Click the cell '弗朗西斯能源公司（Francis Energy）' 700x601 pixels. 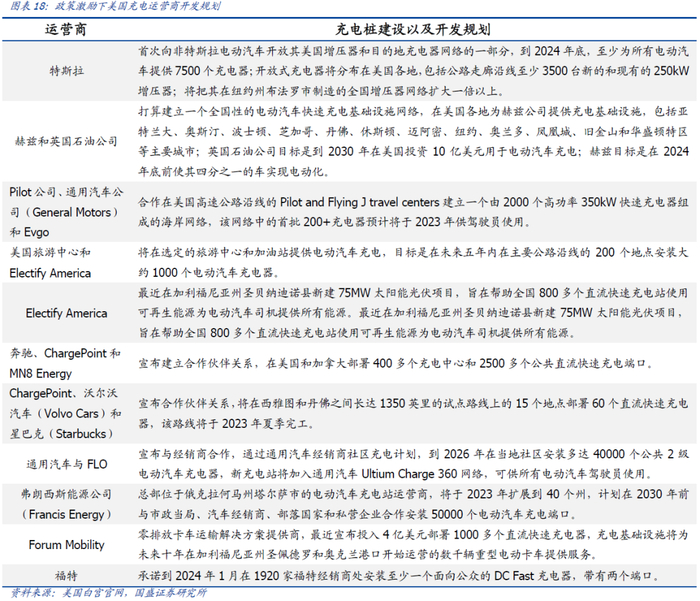(x=66, y=505)
